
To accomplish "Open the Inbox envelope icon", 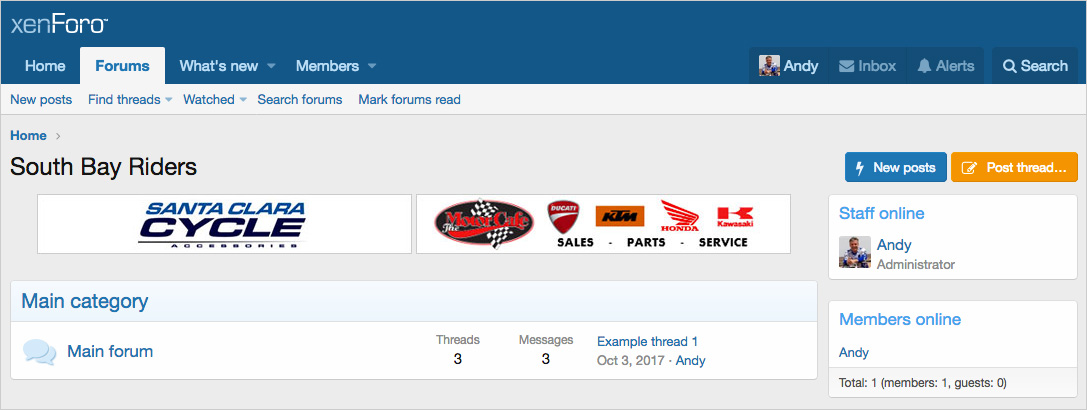I will point(846,66).
